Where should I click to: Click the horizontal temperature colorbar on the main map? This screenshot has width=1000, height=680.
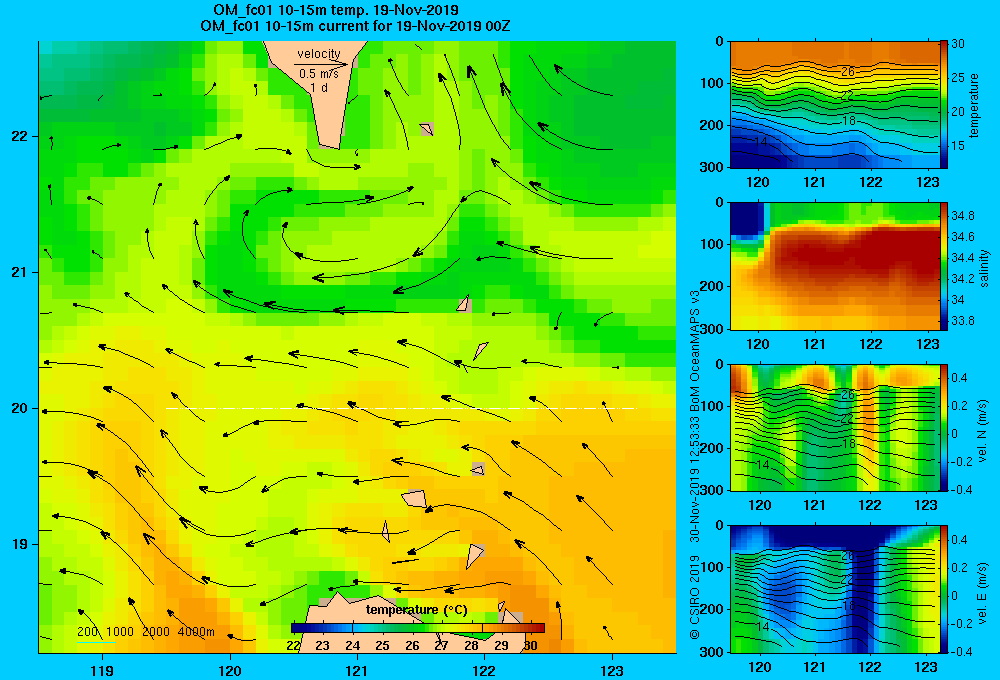click(418, 628)
